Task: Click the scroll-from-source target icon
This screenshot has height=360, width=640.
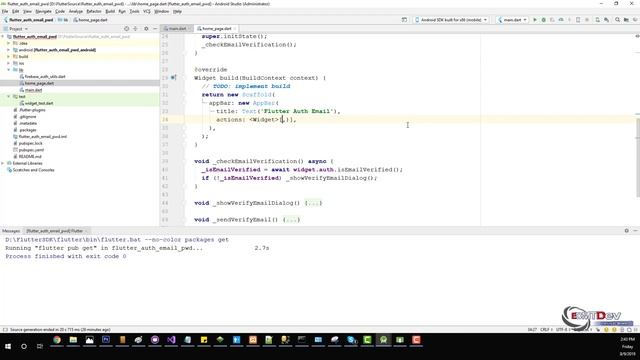Action: (127, 29)
